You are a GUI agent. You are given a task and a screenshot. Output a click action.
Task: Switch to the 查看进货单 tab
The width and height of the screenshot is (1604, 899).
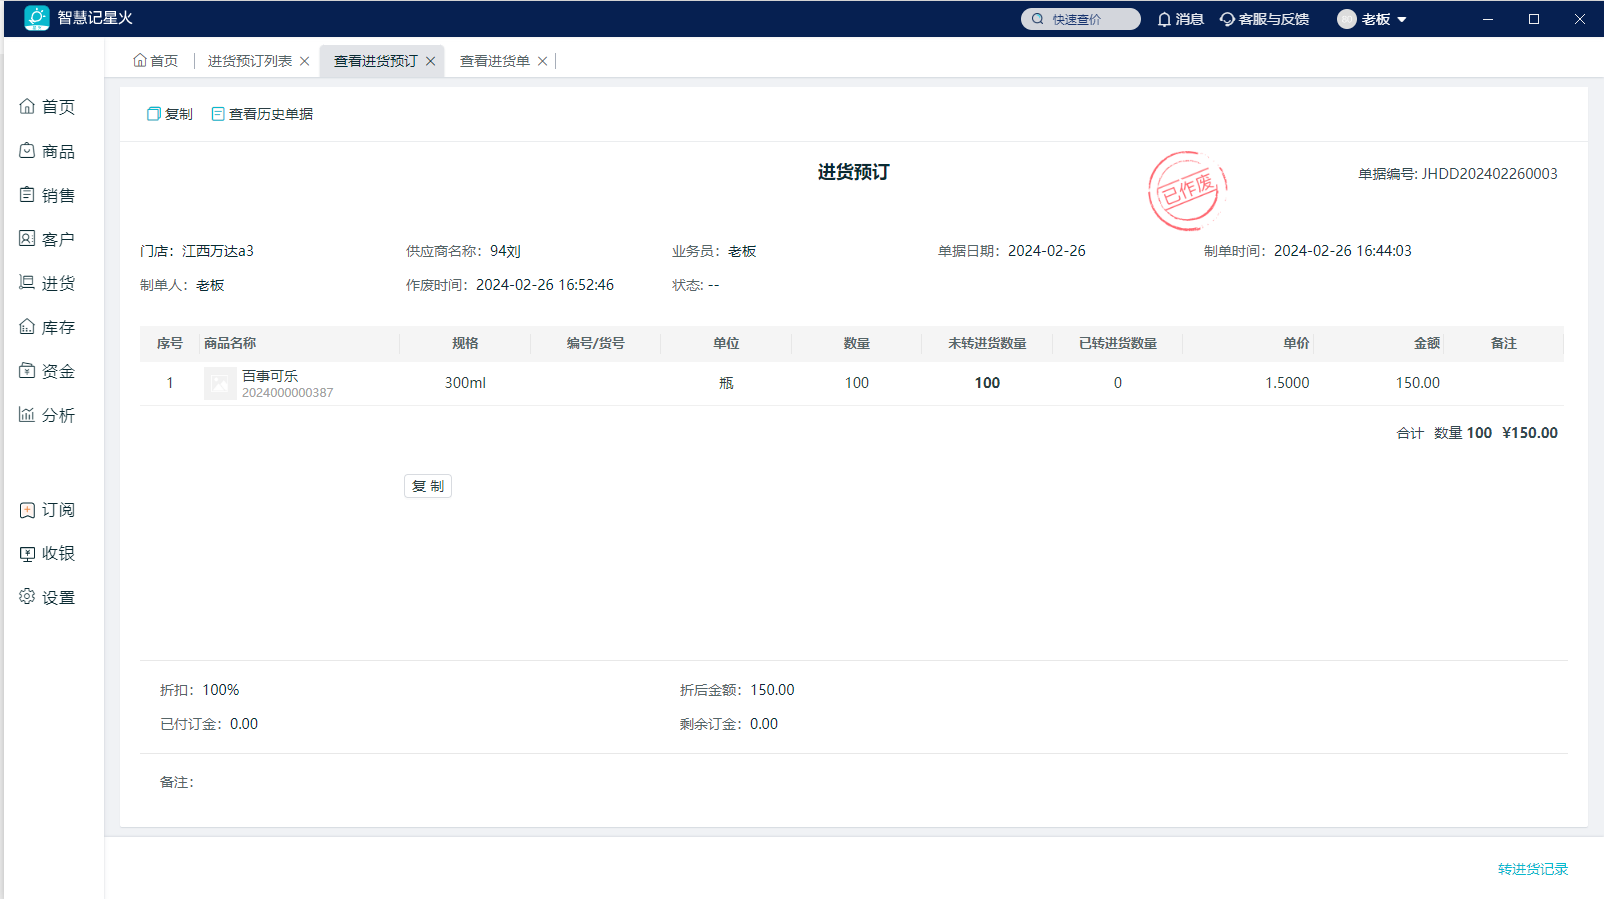pyautogui.click(x=494, y=61)
